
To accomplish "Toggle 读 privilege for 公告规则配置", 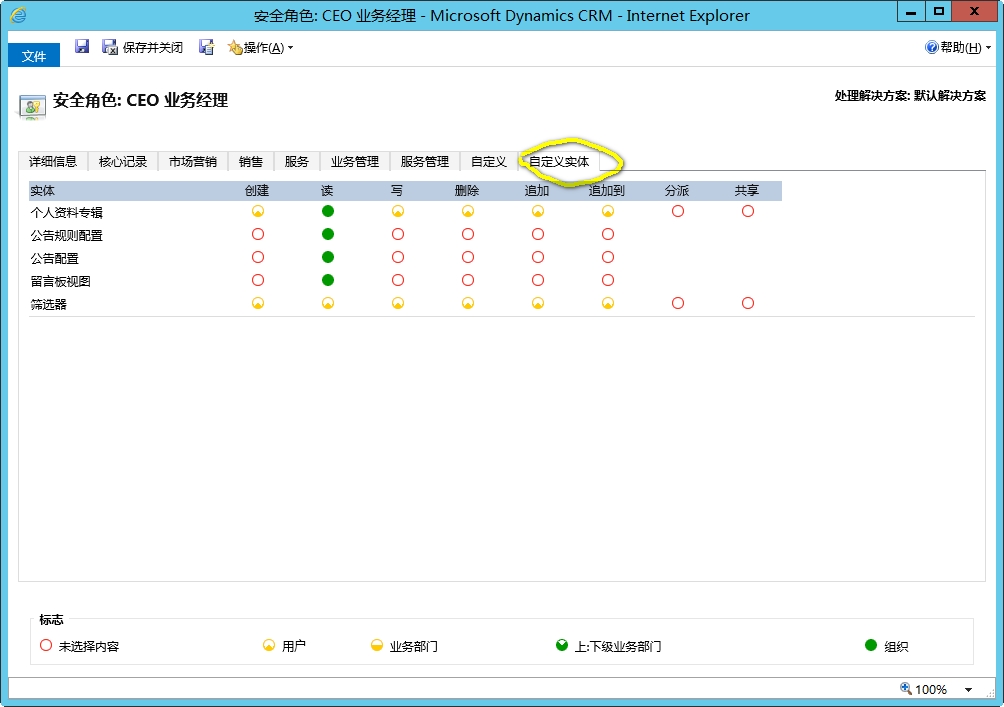I will point(328,234).
